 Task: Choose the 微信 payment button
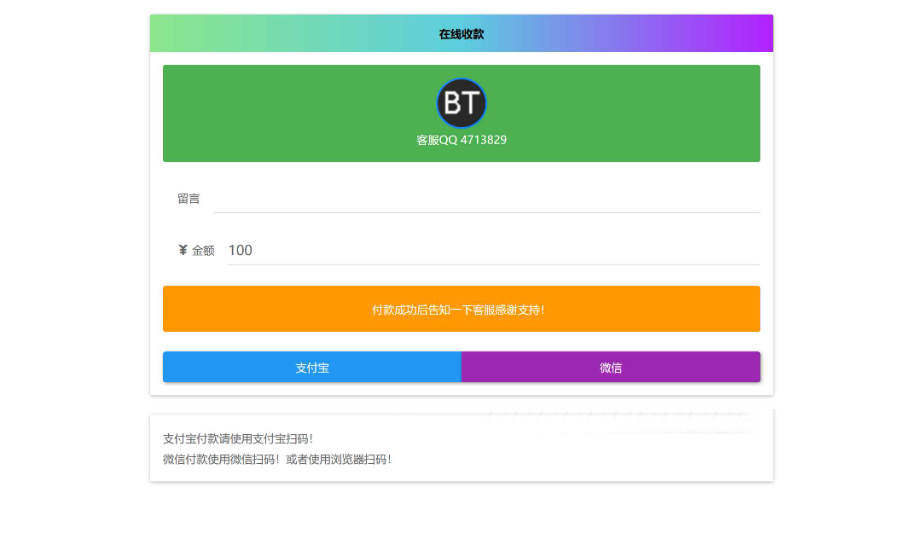(x=610, y=367)
